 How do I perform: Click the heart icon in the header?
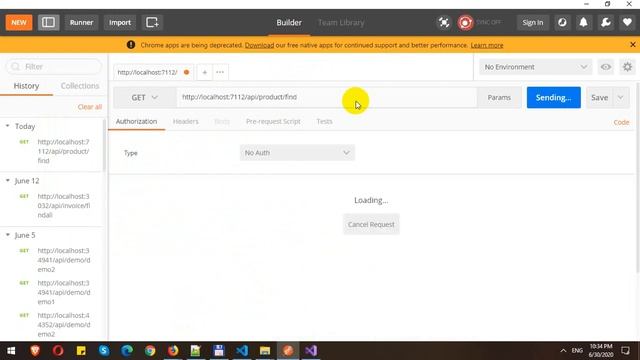[627, 22]
